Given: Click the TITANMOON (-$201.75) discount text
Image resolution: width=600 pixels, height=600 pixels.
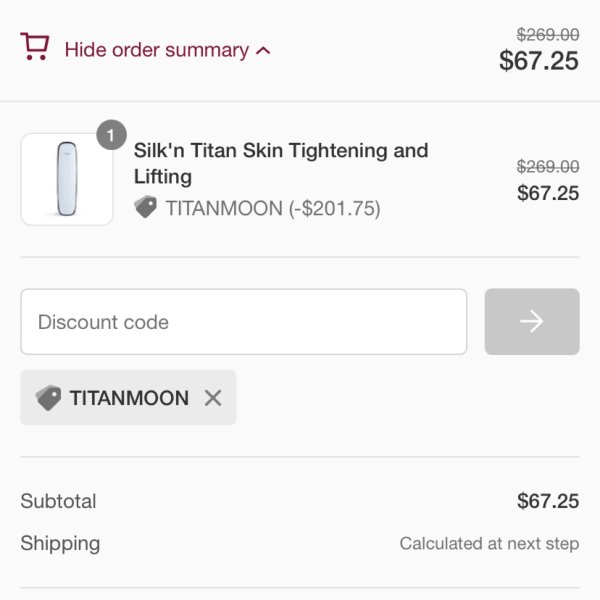Looking at the screenshot, I should [x=273, y=209].
